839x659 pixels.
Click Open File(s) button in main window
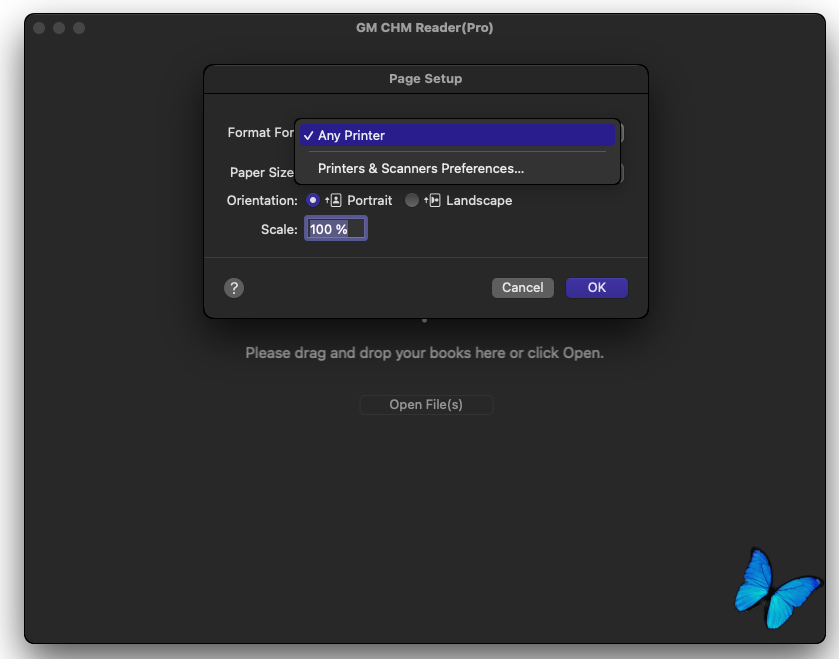(426, 404)
